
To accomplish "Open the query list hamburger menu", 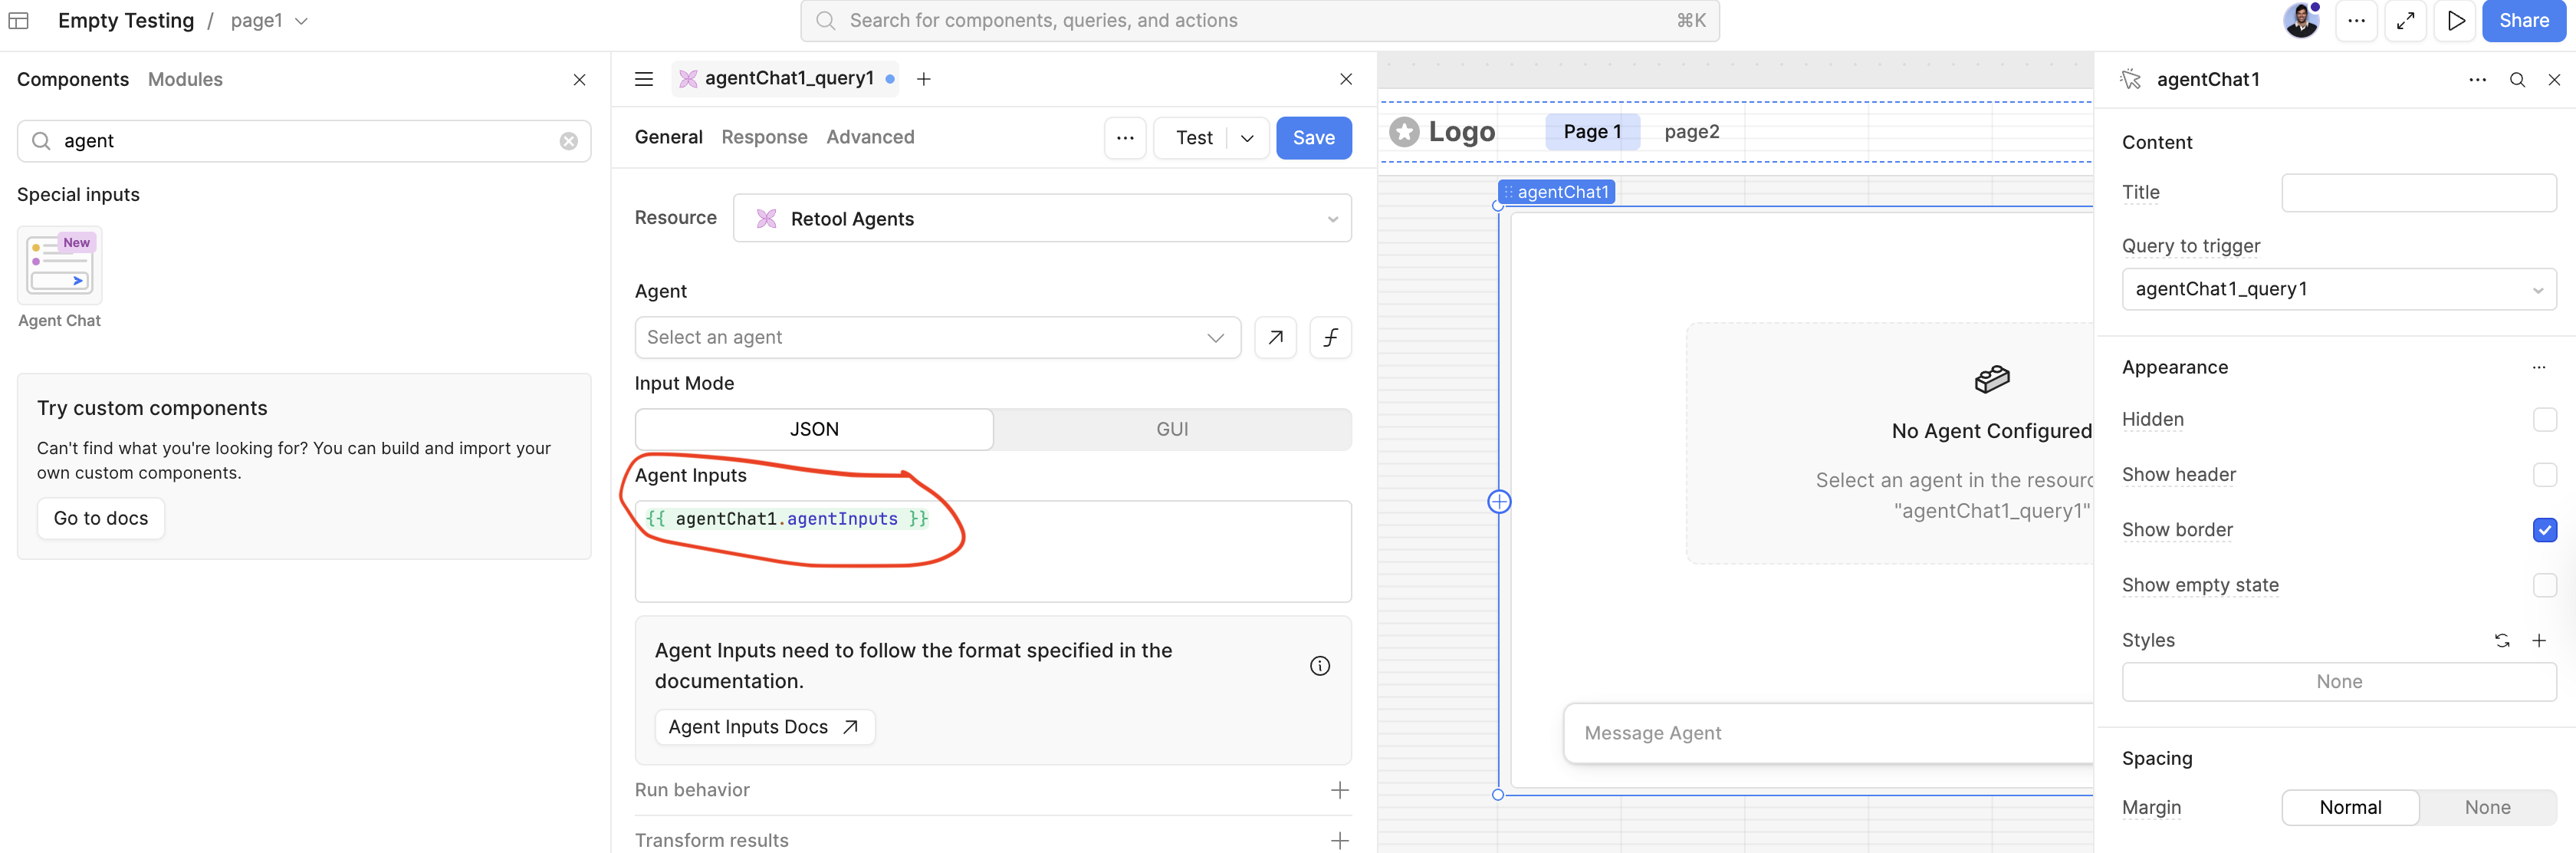I will (644, 79).
